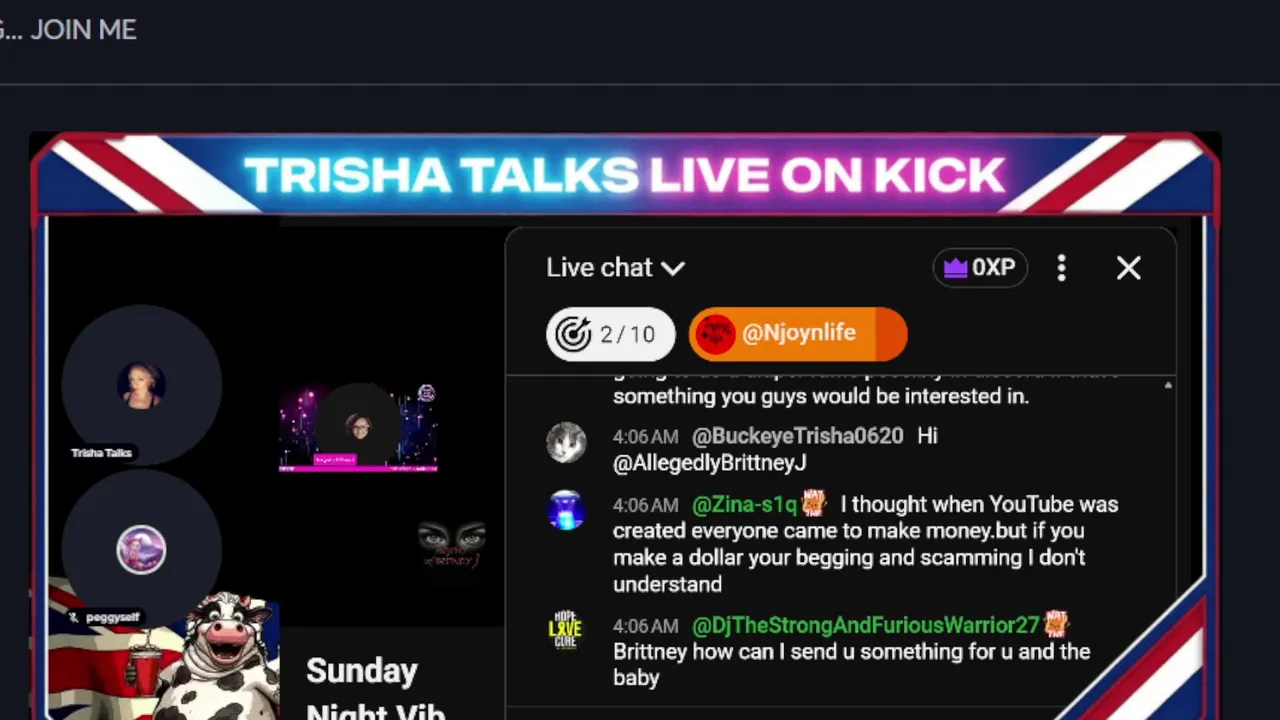Click the center pink stage video thumbnail
Viewport: 1280px width, 720px height.
coord(358,427)
